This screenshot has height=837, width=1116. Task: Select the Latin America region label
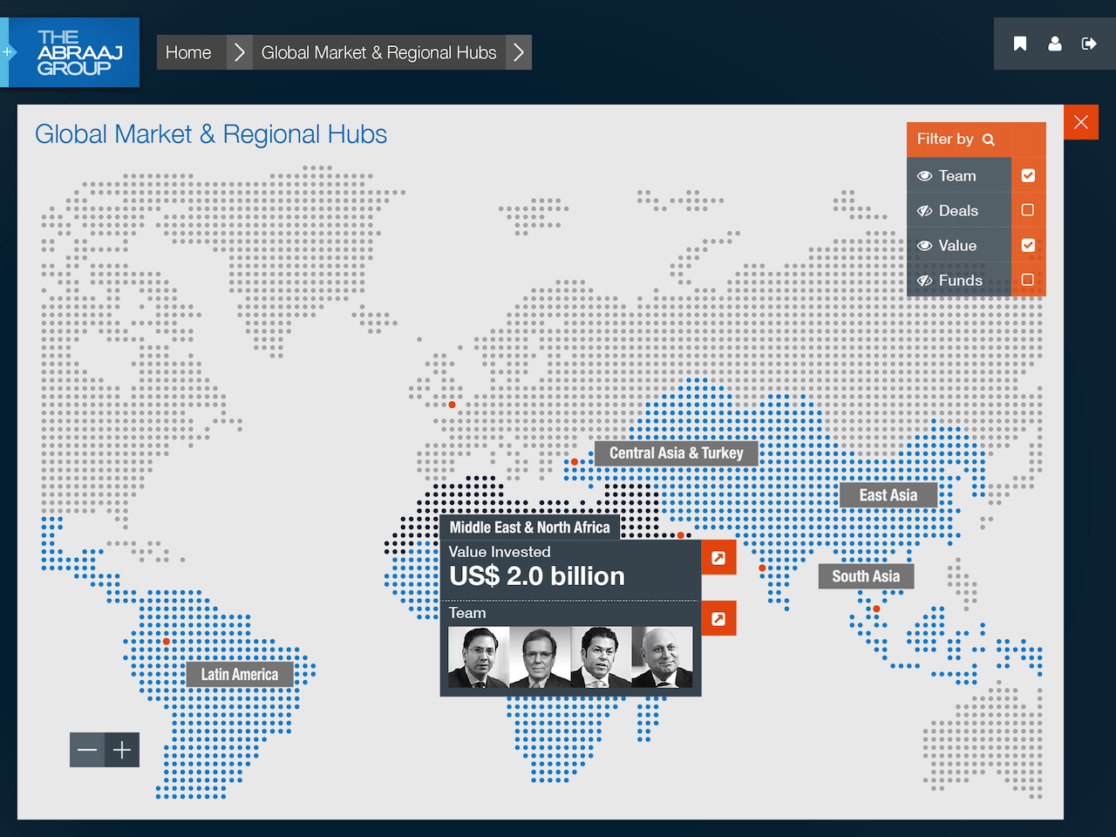(x=240, y=674)
